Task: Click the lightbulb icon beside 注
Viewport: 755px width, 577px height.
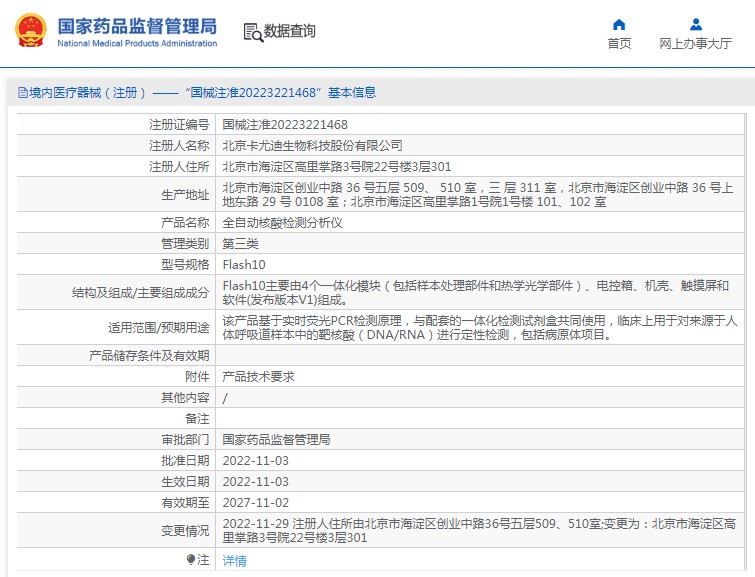Action: (x=191, y=559)
